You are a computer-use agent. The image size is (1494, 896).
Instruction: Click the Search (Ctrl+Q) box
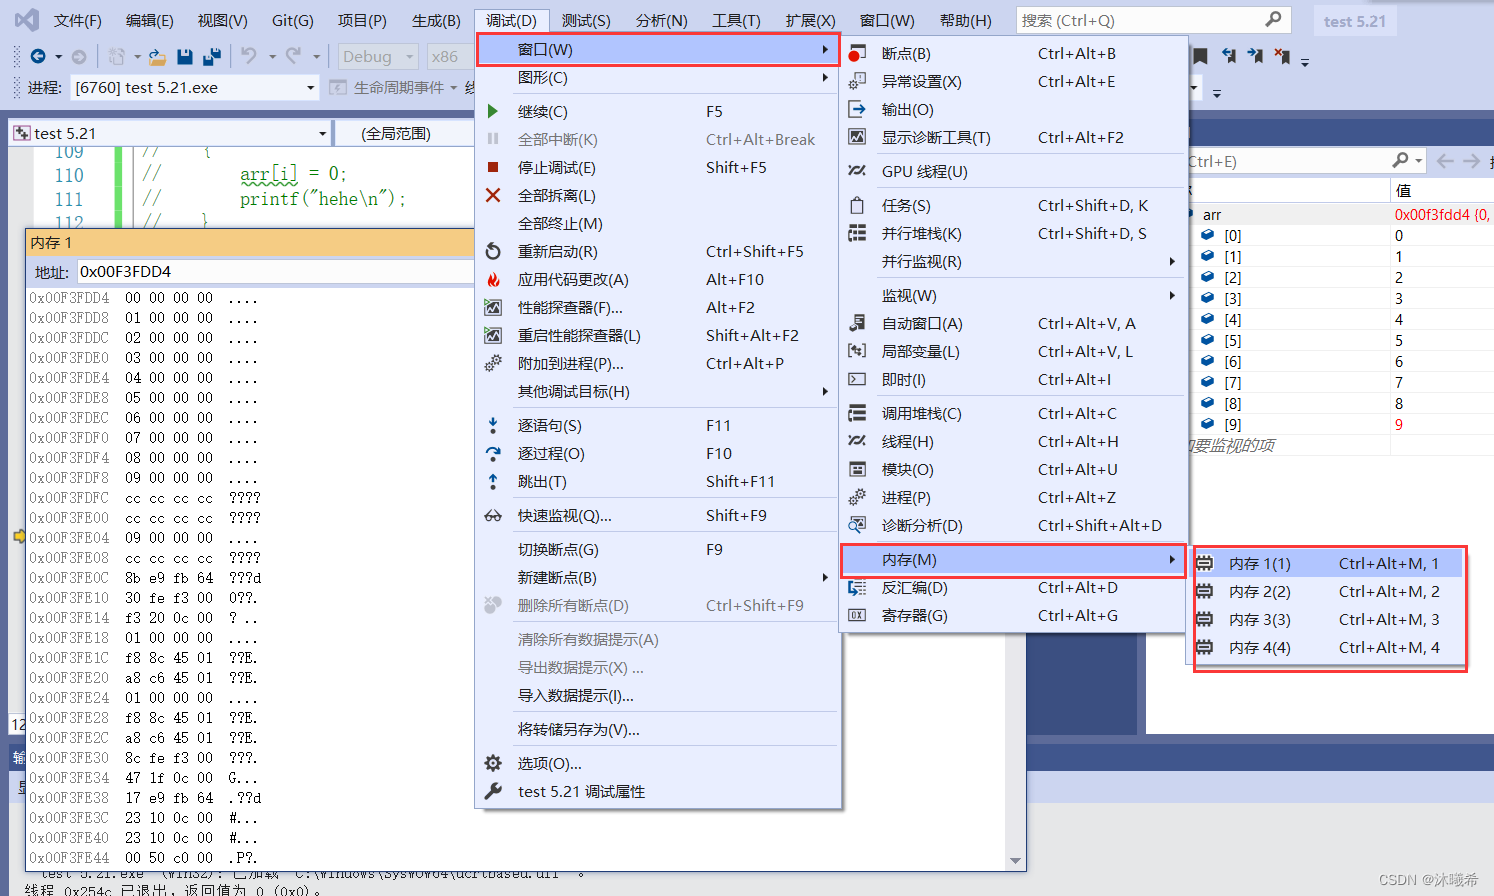click(1153, 20)
